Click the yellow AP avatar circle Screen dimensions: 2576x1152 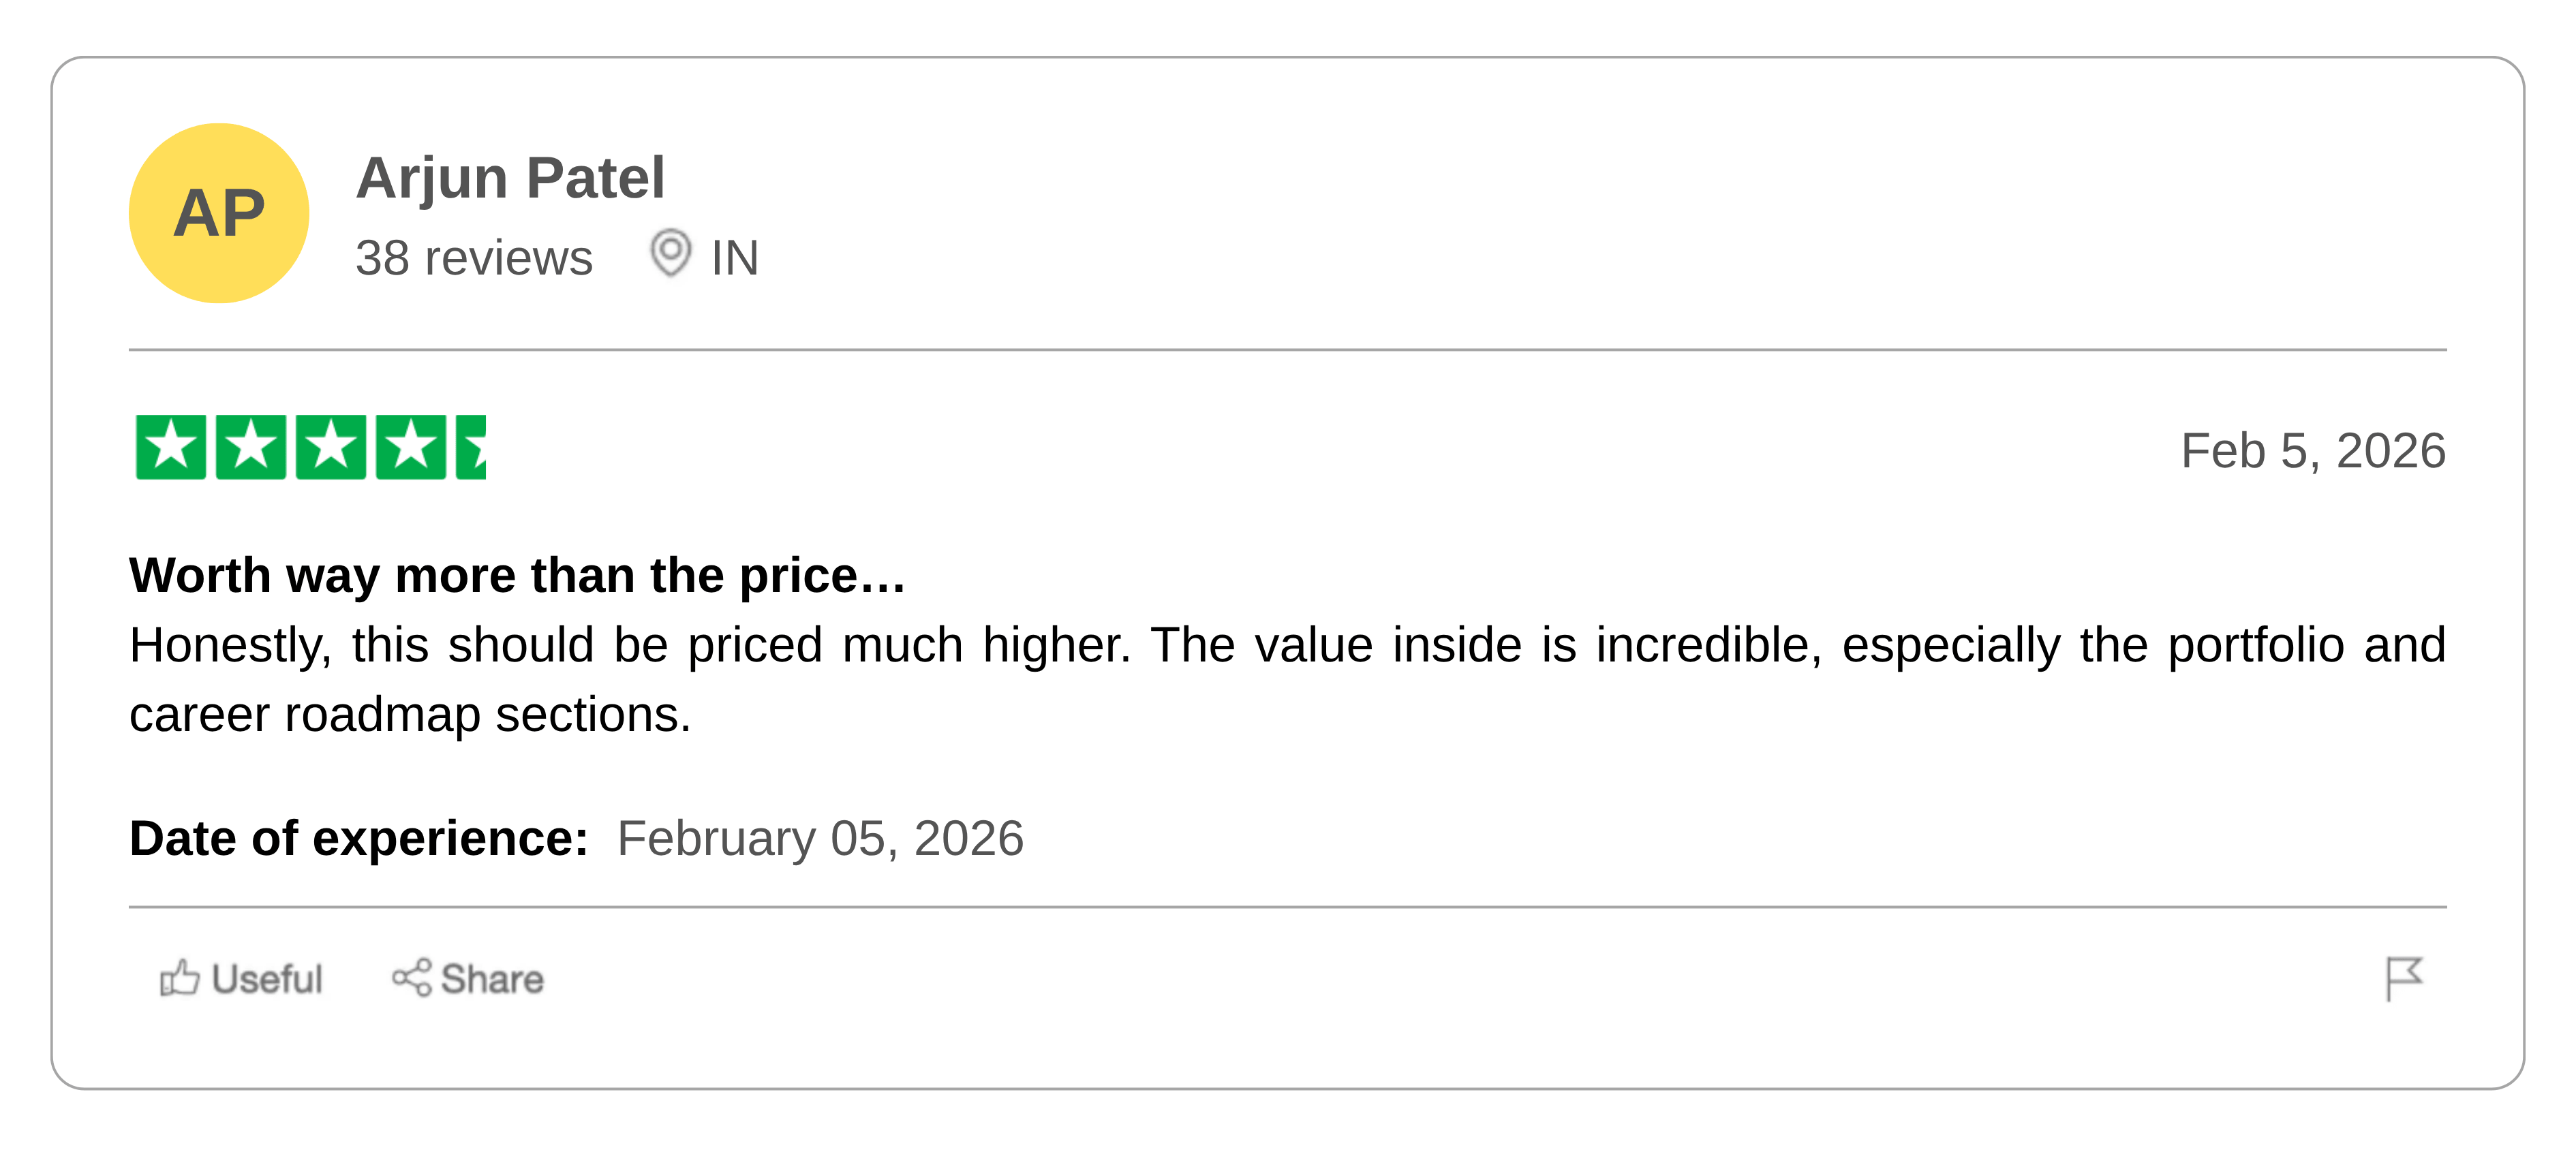tap(219, 213)
